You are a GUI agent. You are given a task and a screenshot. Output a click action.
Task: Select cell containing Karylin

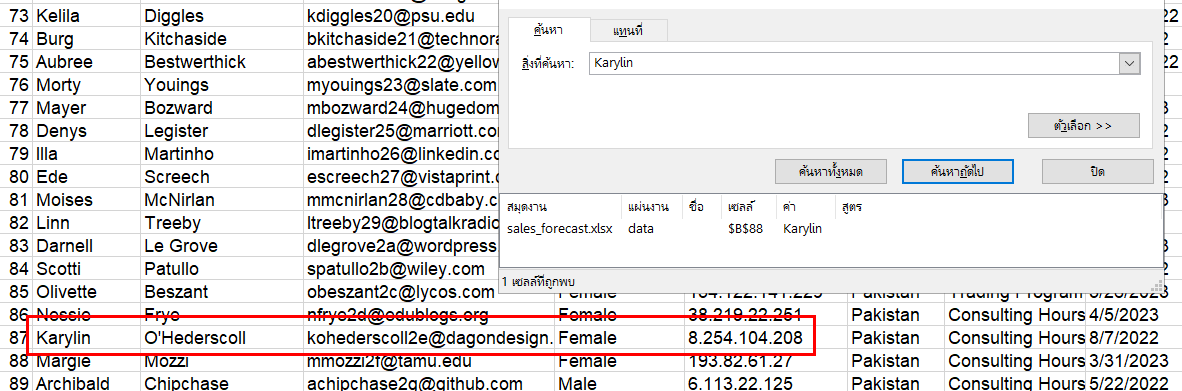[87, 339]
